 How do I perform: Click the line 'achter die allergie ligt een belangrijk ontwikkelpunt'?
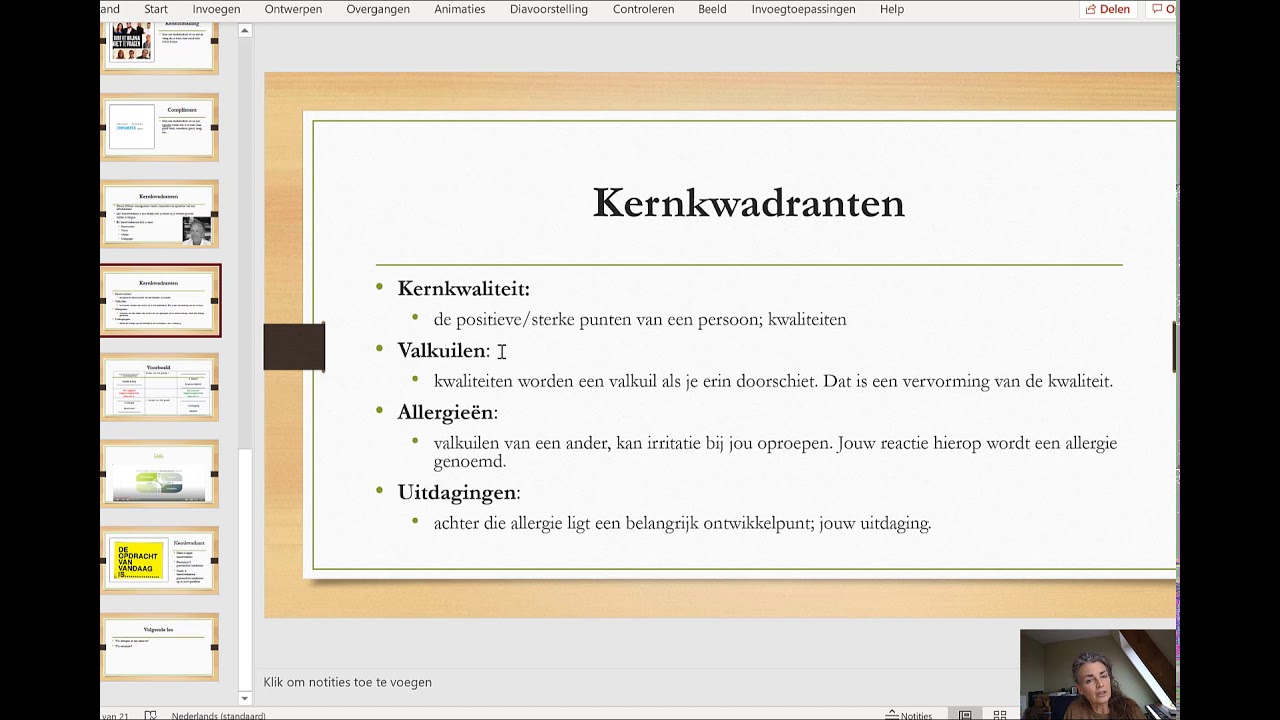[x=682, y=523]
